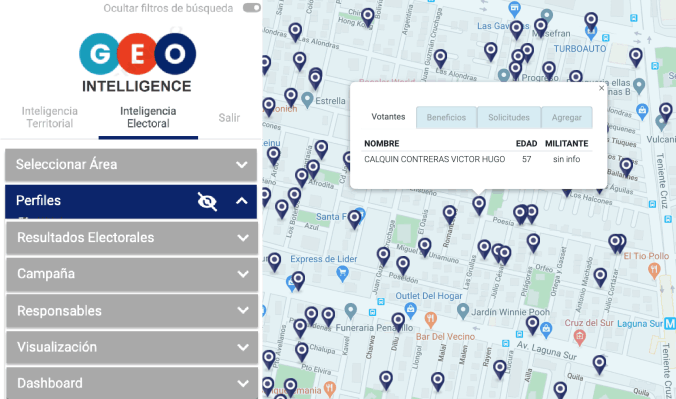Close the voter info popup
676x399 pixels.
(601, 88)
